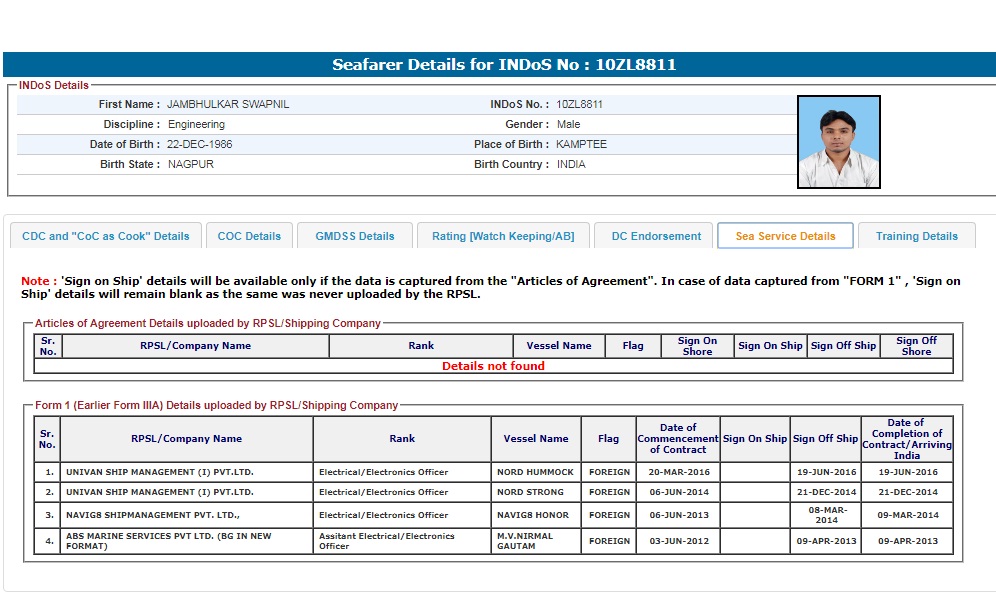The width and height of the screenshot is (996, 592).
Task: Click the Sign Off Shore header in Articles table
Action: click(x=916, y=346)
